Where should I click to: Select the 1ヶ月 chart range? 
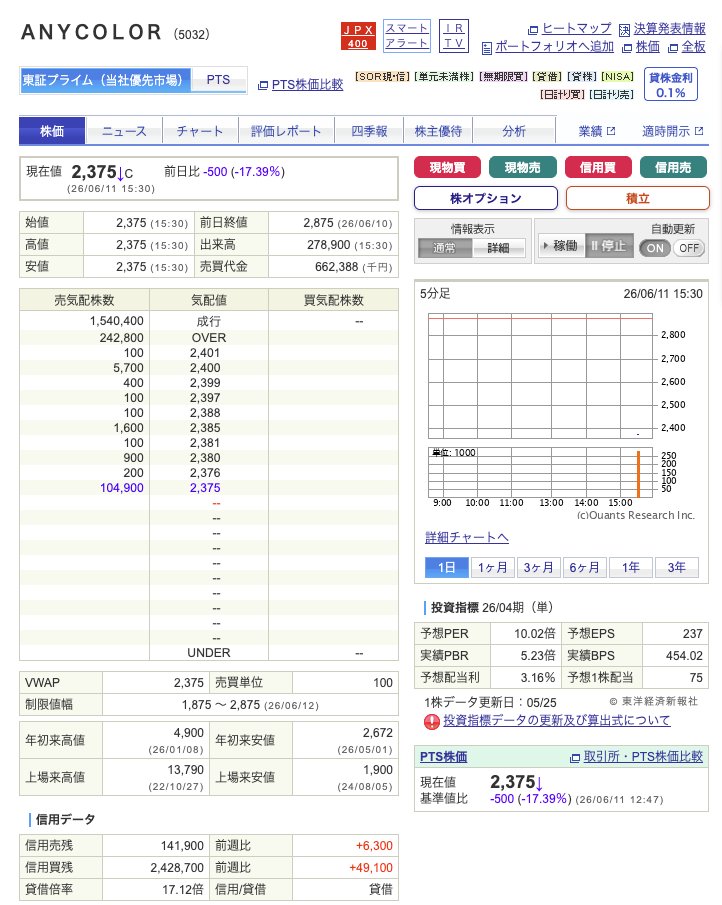(492, 567)
